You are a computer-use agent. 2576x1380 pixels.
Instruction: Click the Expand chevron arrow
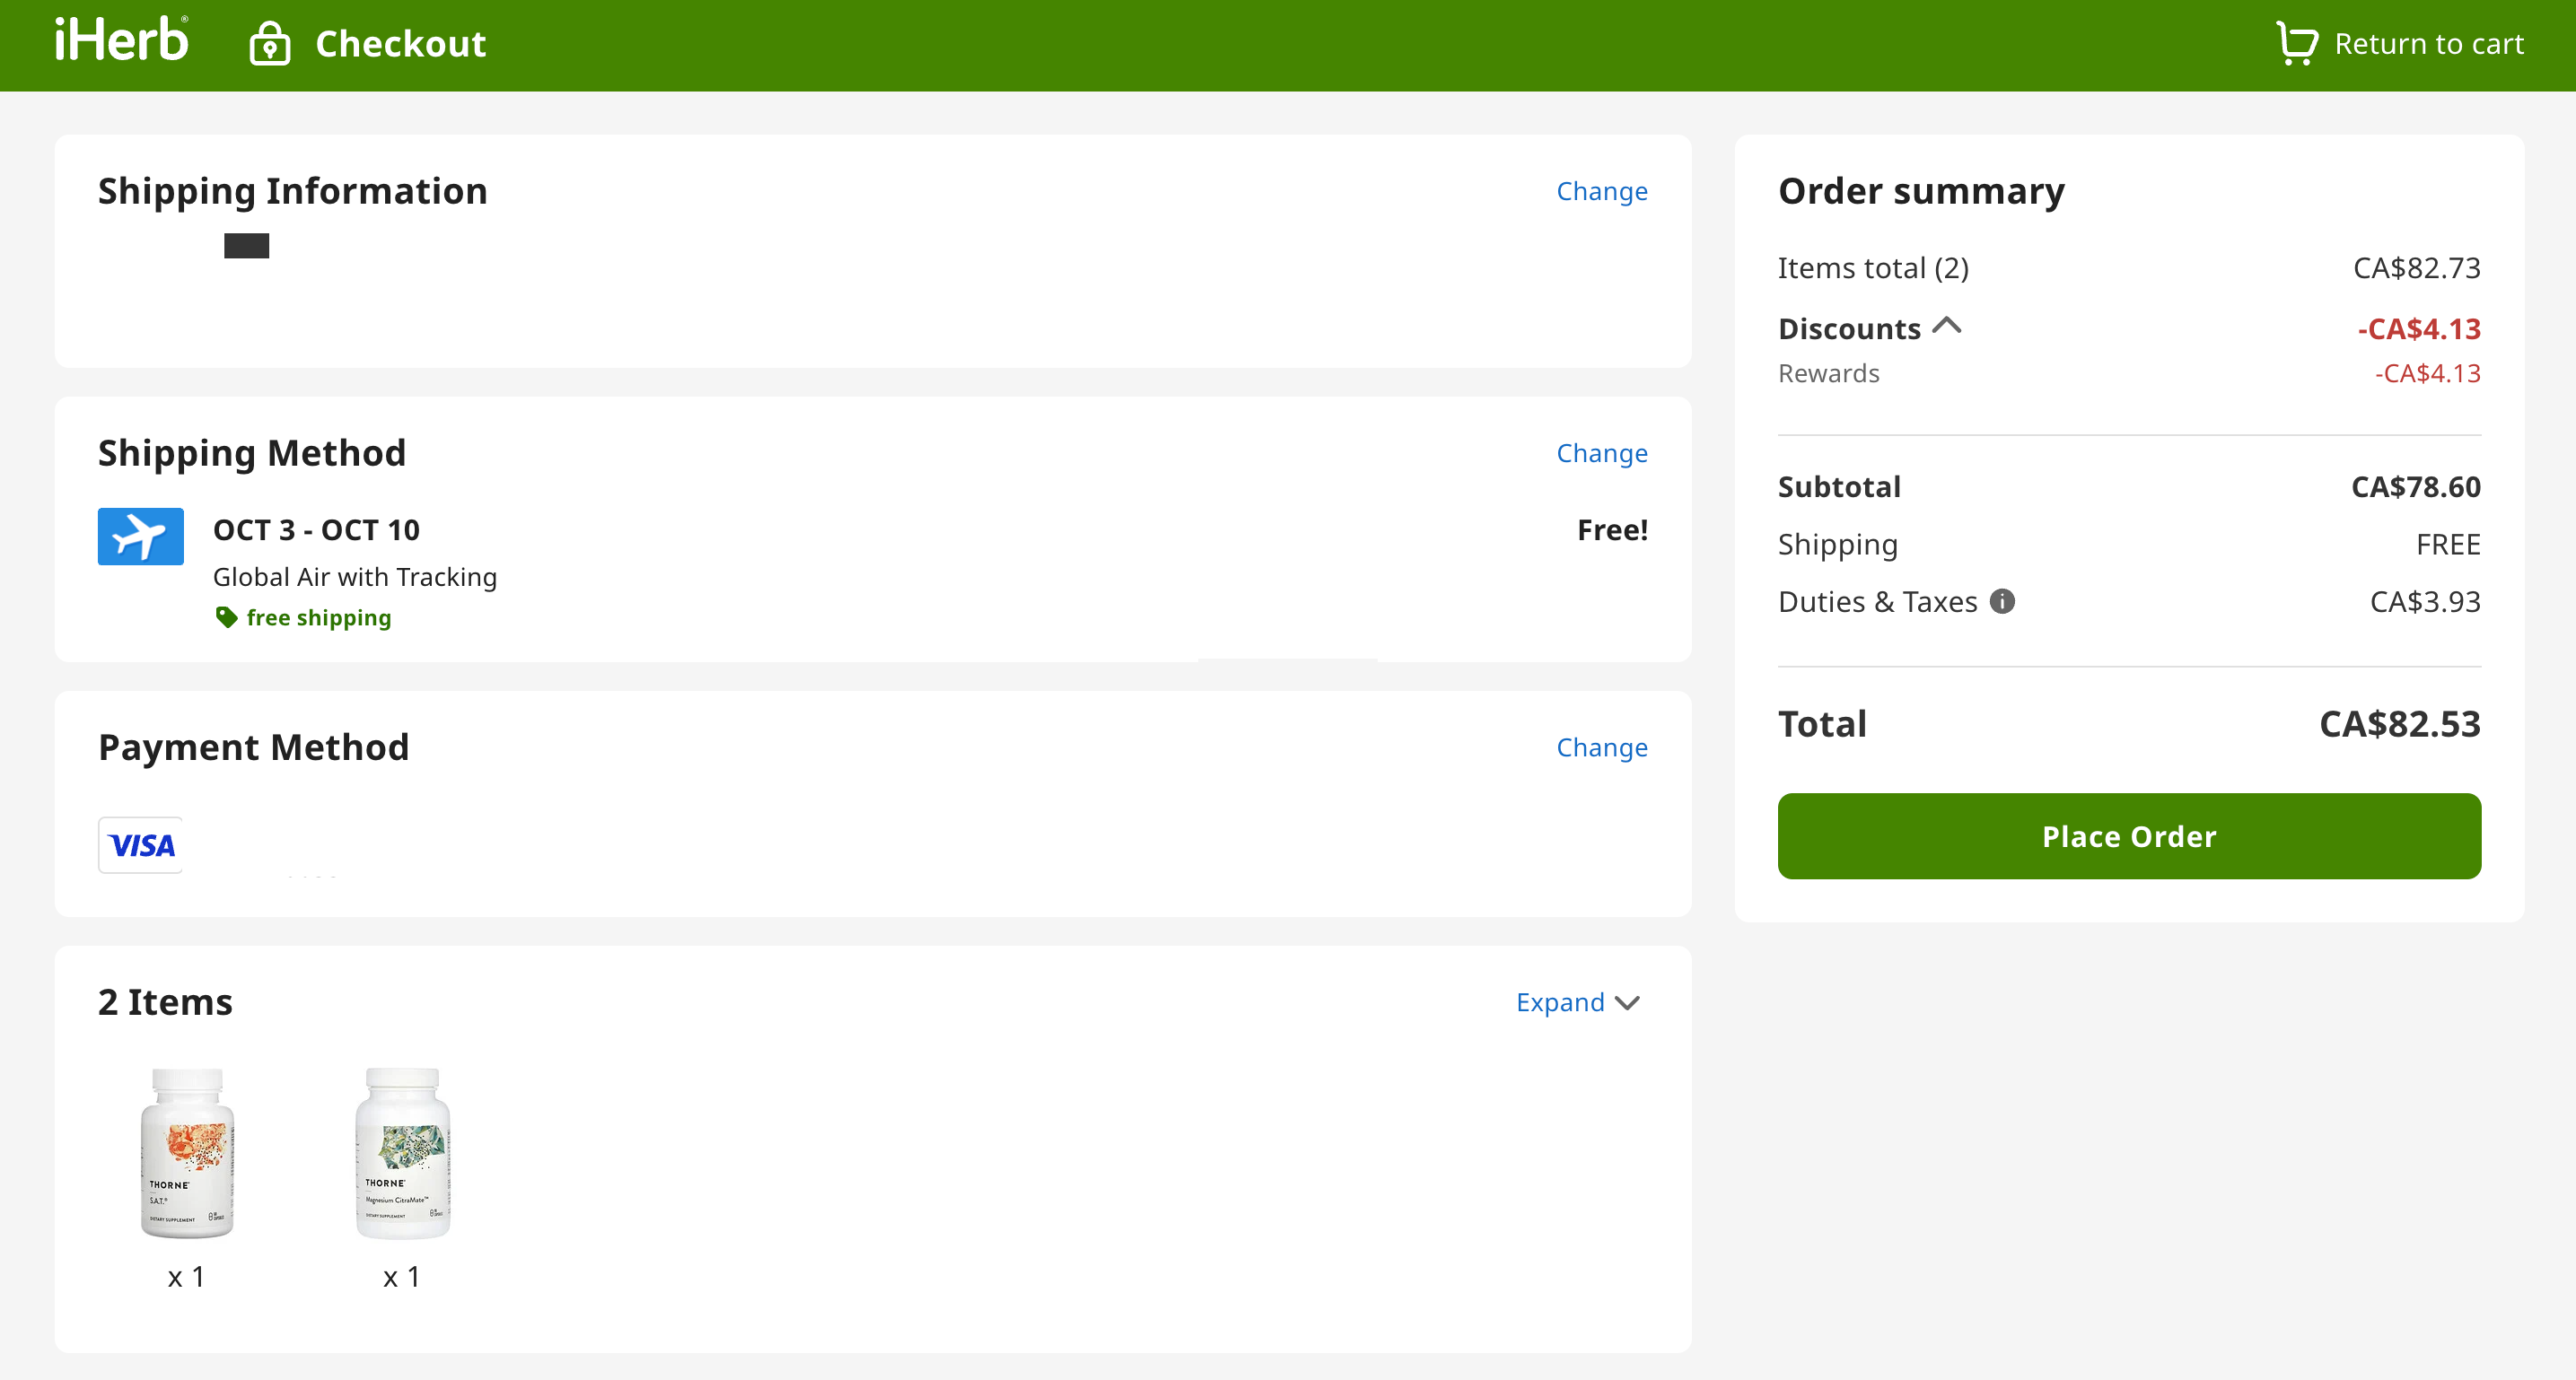pos(1627,1003)
